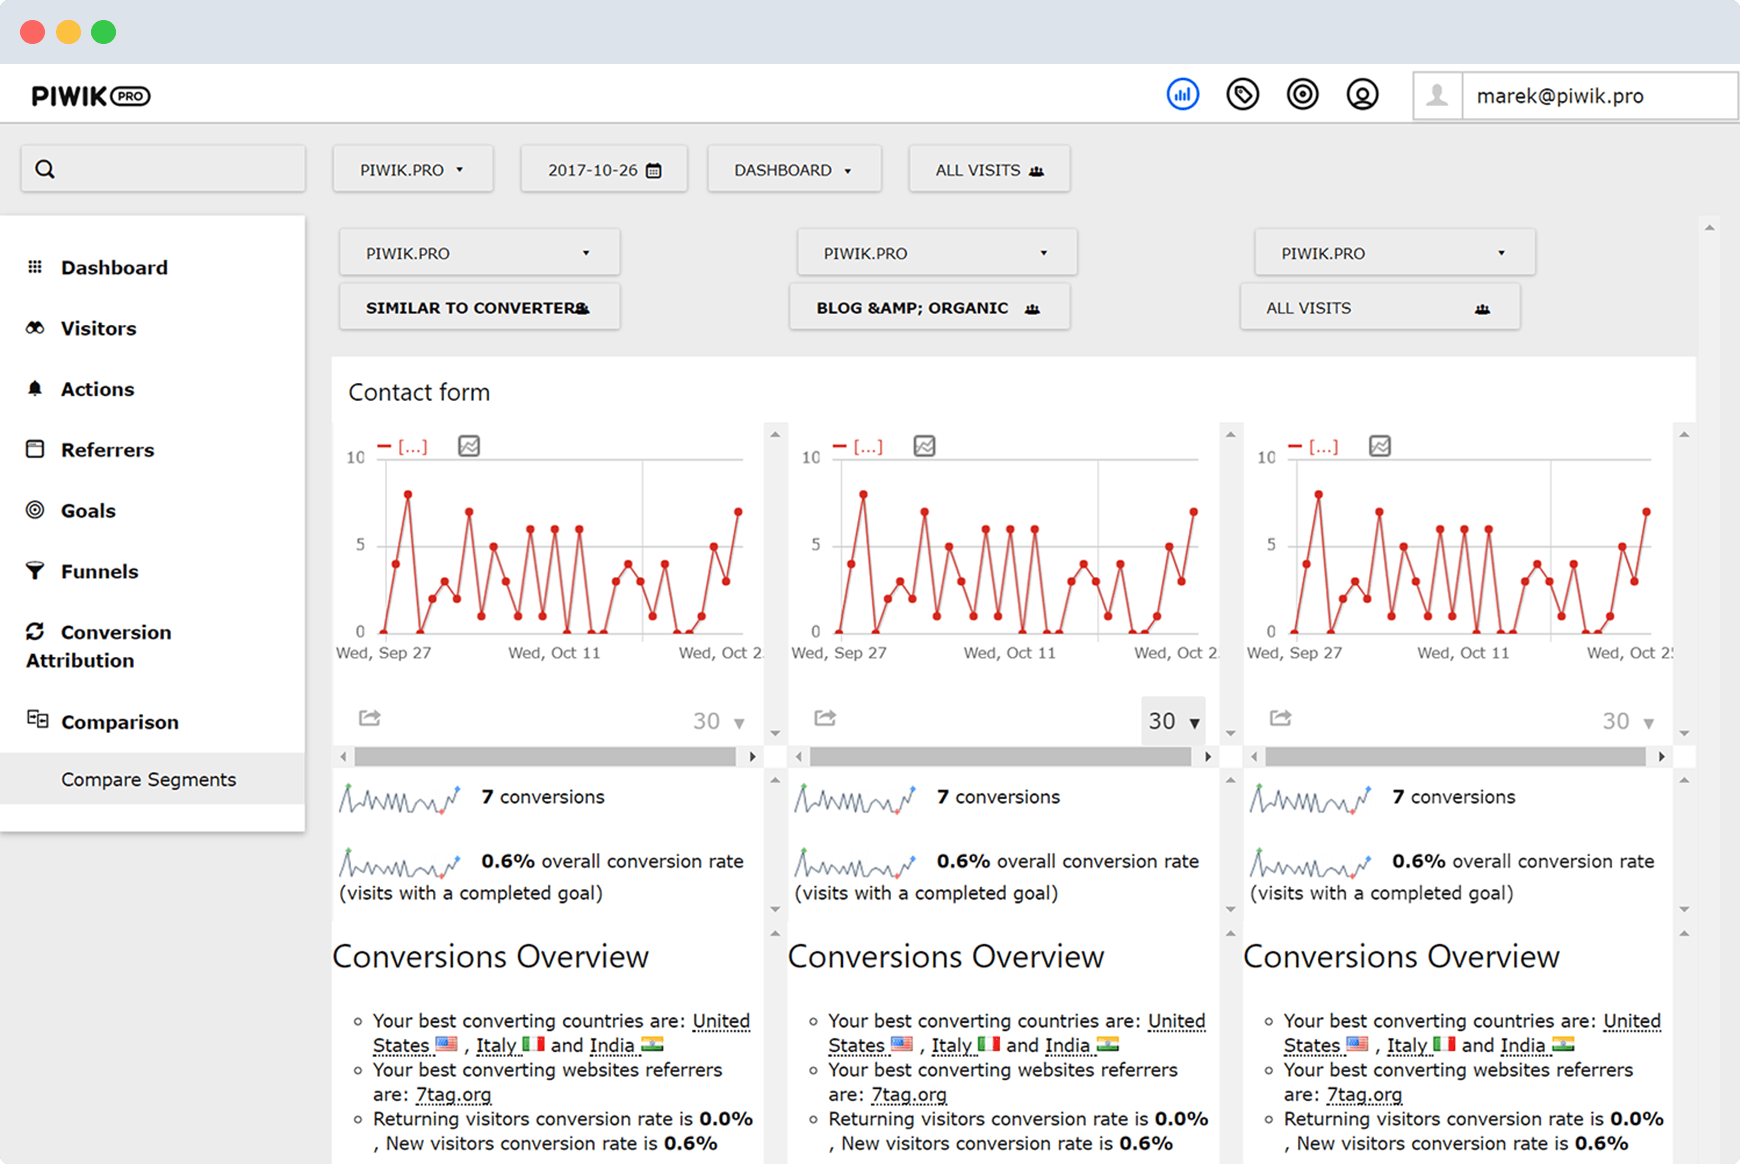Expand middle column PIWIK.PRO site dropdown
This screenshot has height=1164, width=1740.
pos(937,253)
